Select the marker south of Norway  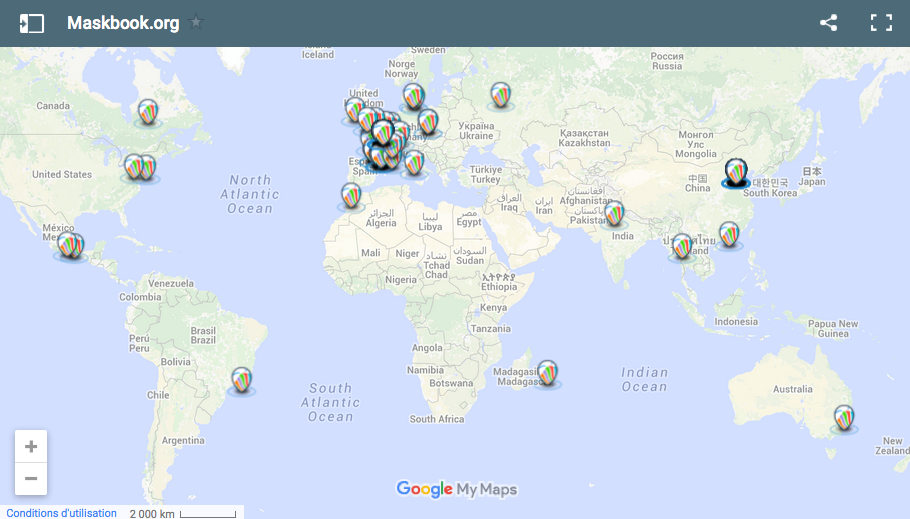413,96
